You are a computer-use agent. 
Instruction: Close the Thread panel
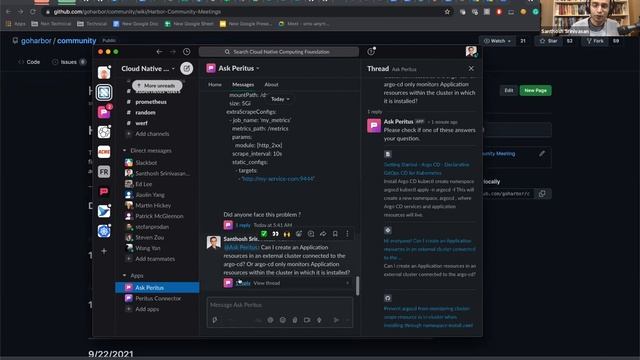tap(471, 68)
